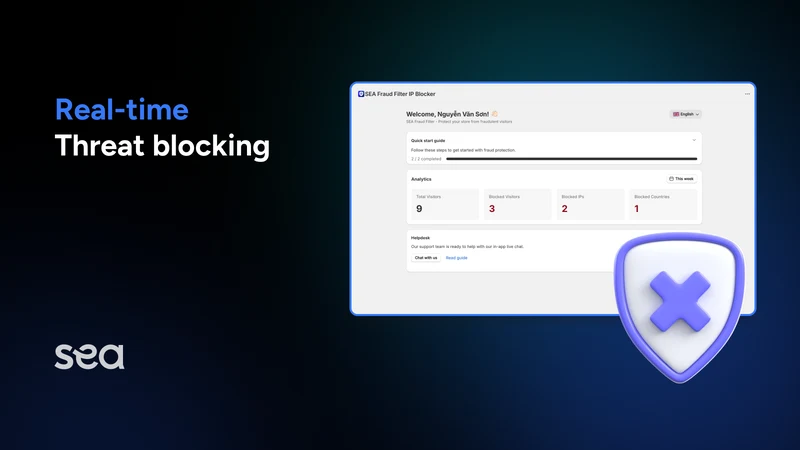Click the Chat with us button
800x450 pixels.
pos(426,258)
